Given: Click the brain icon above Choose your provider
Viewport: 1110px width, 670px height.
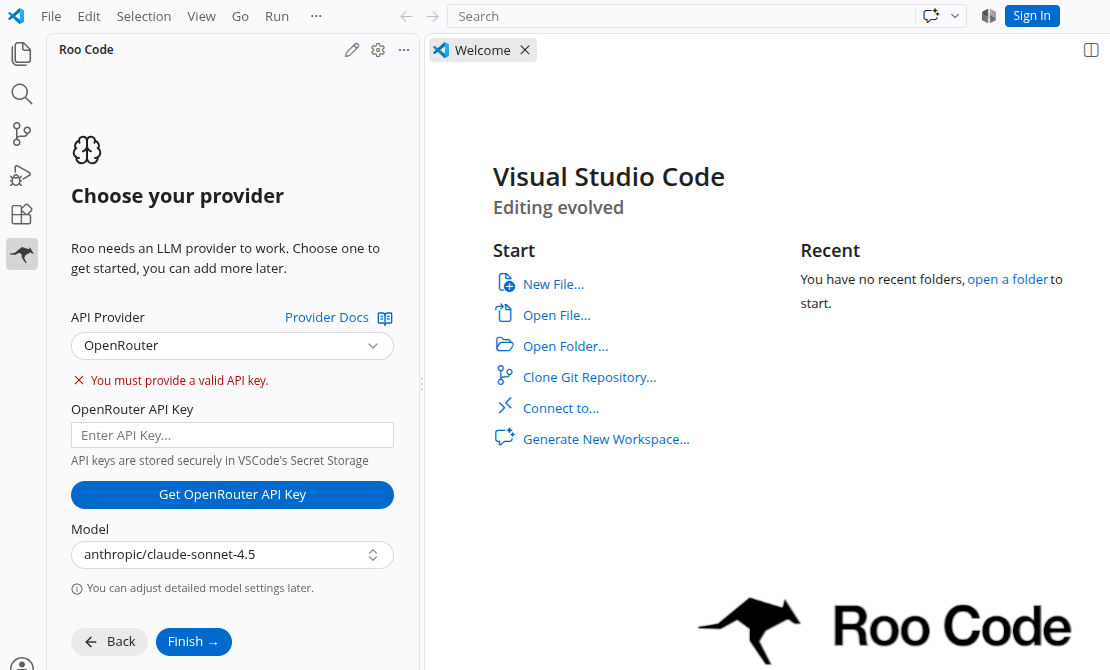Looking at the screenshot, I should [x=87, y=150].
